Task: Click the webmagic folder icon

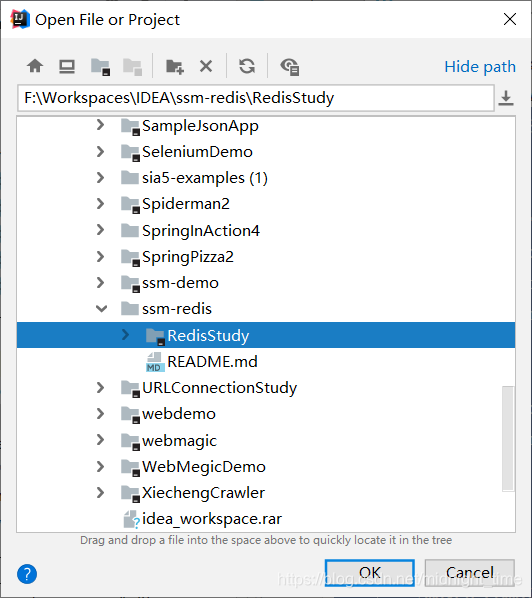Action: click(130, 442)
